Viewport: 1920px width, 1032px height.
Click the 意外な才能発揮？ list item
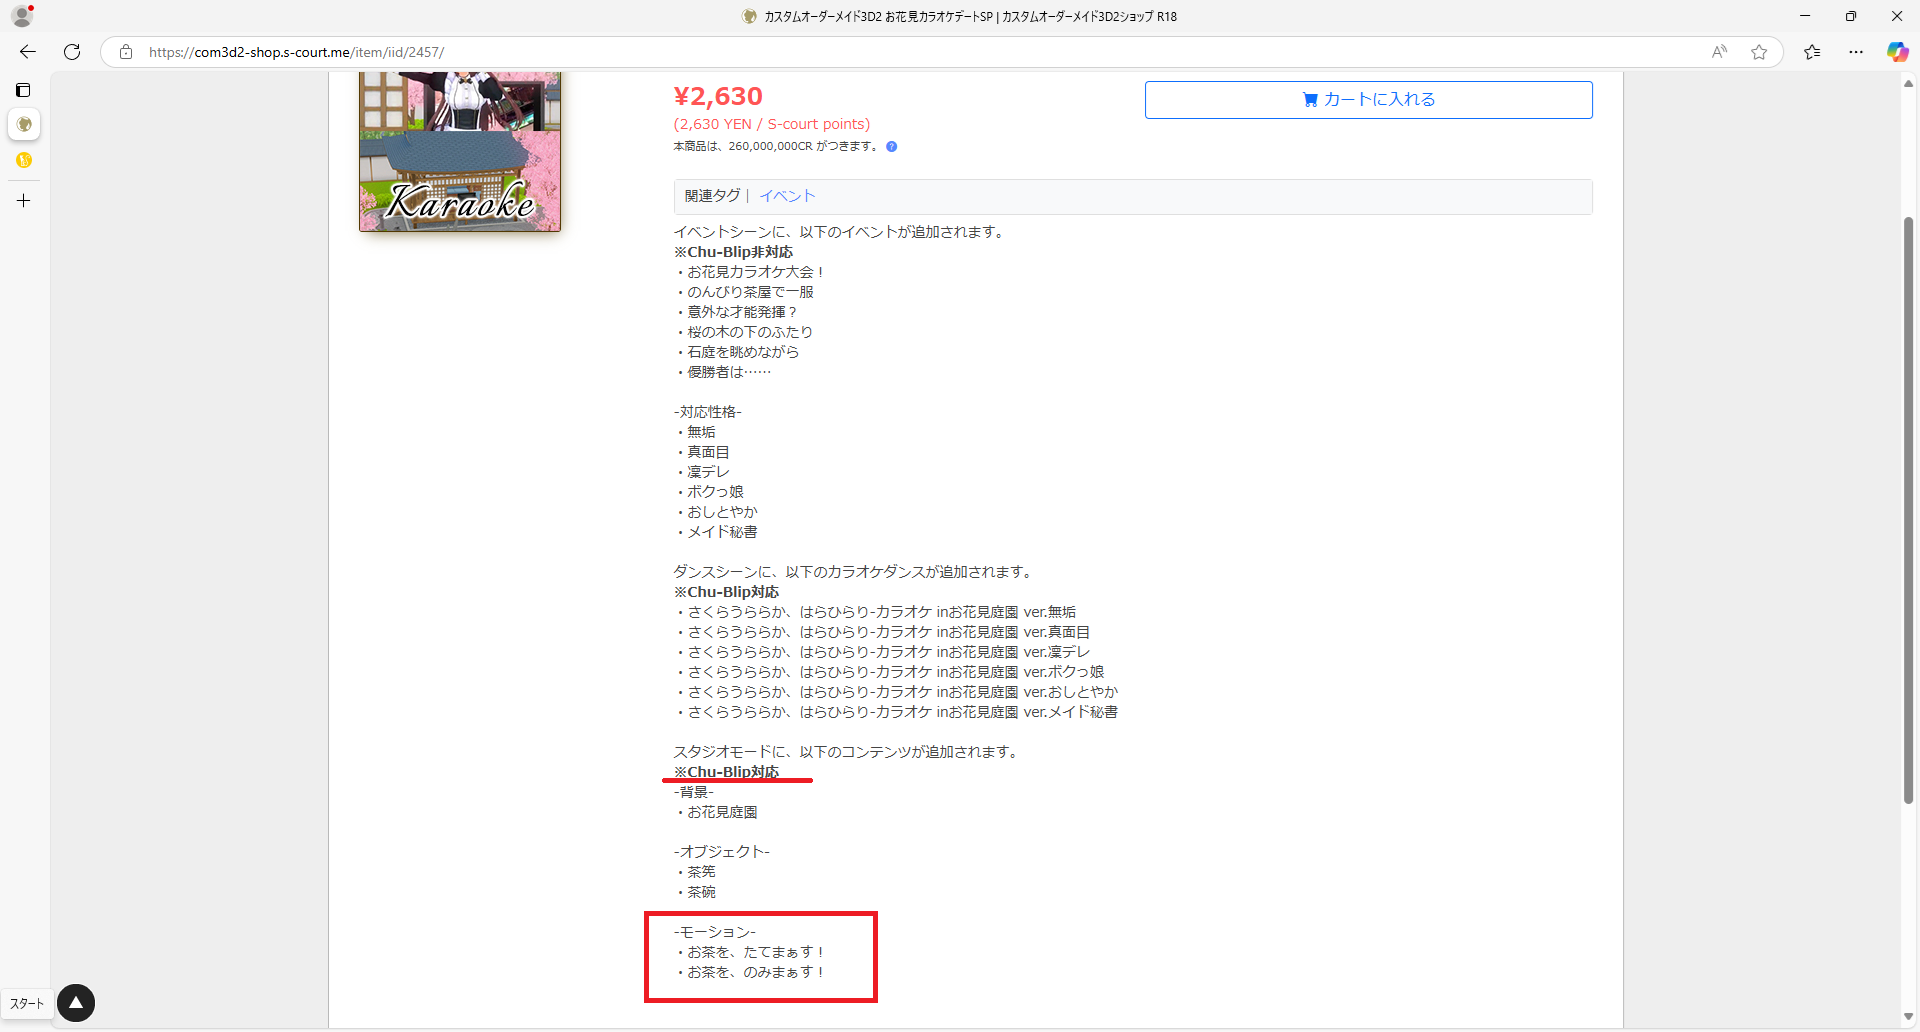click(737, 312)
